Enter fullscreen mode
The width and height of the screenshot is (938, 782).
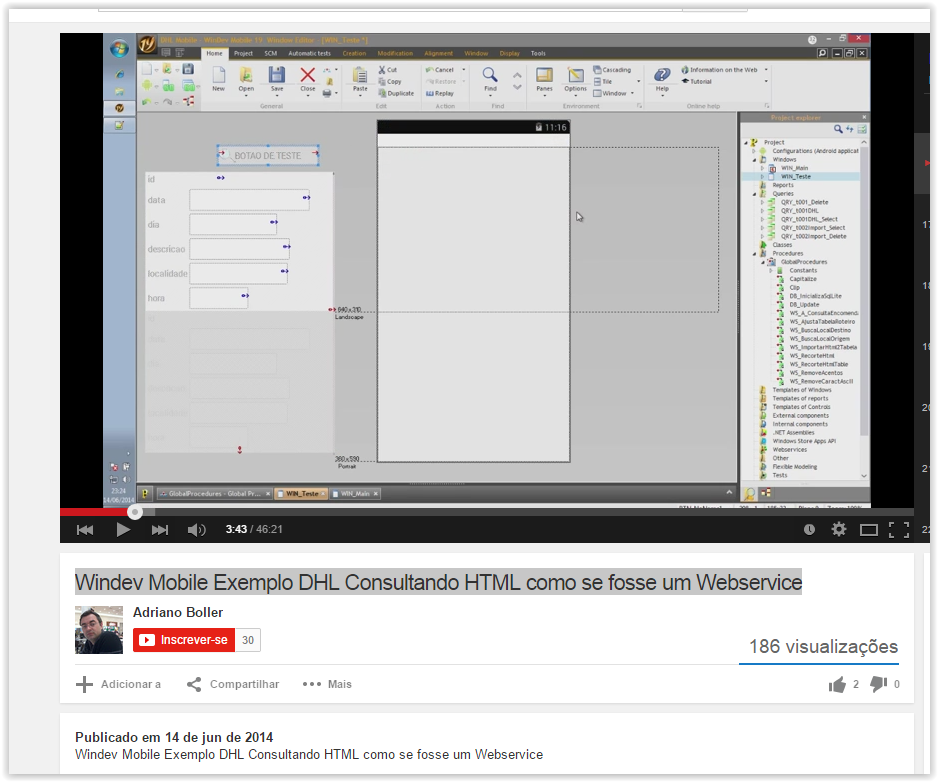click(x=899, y=530)
